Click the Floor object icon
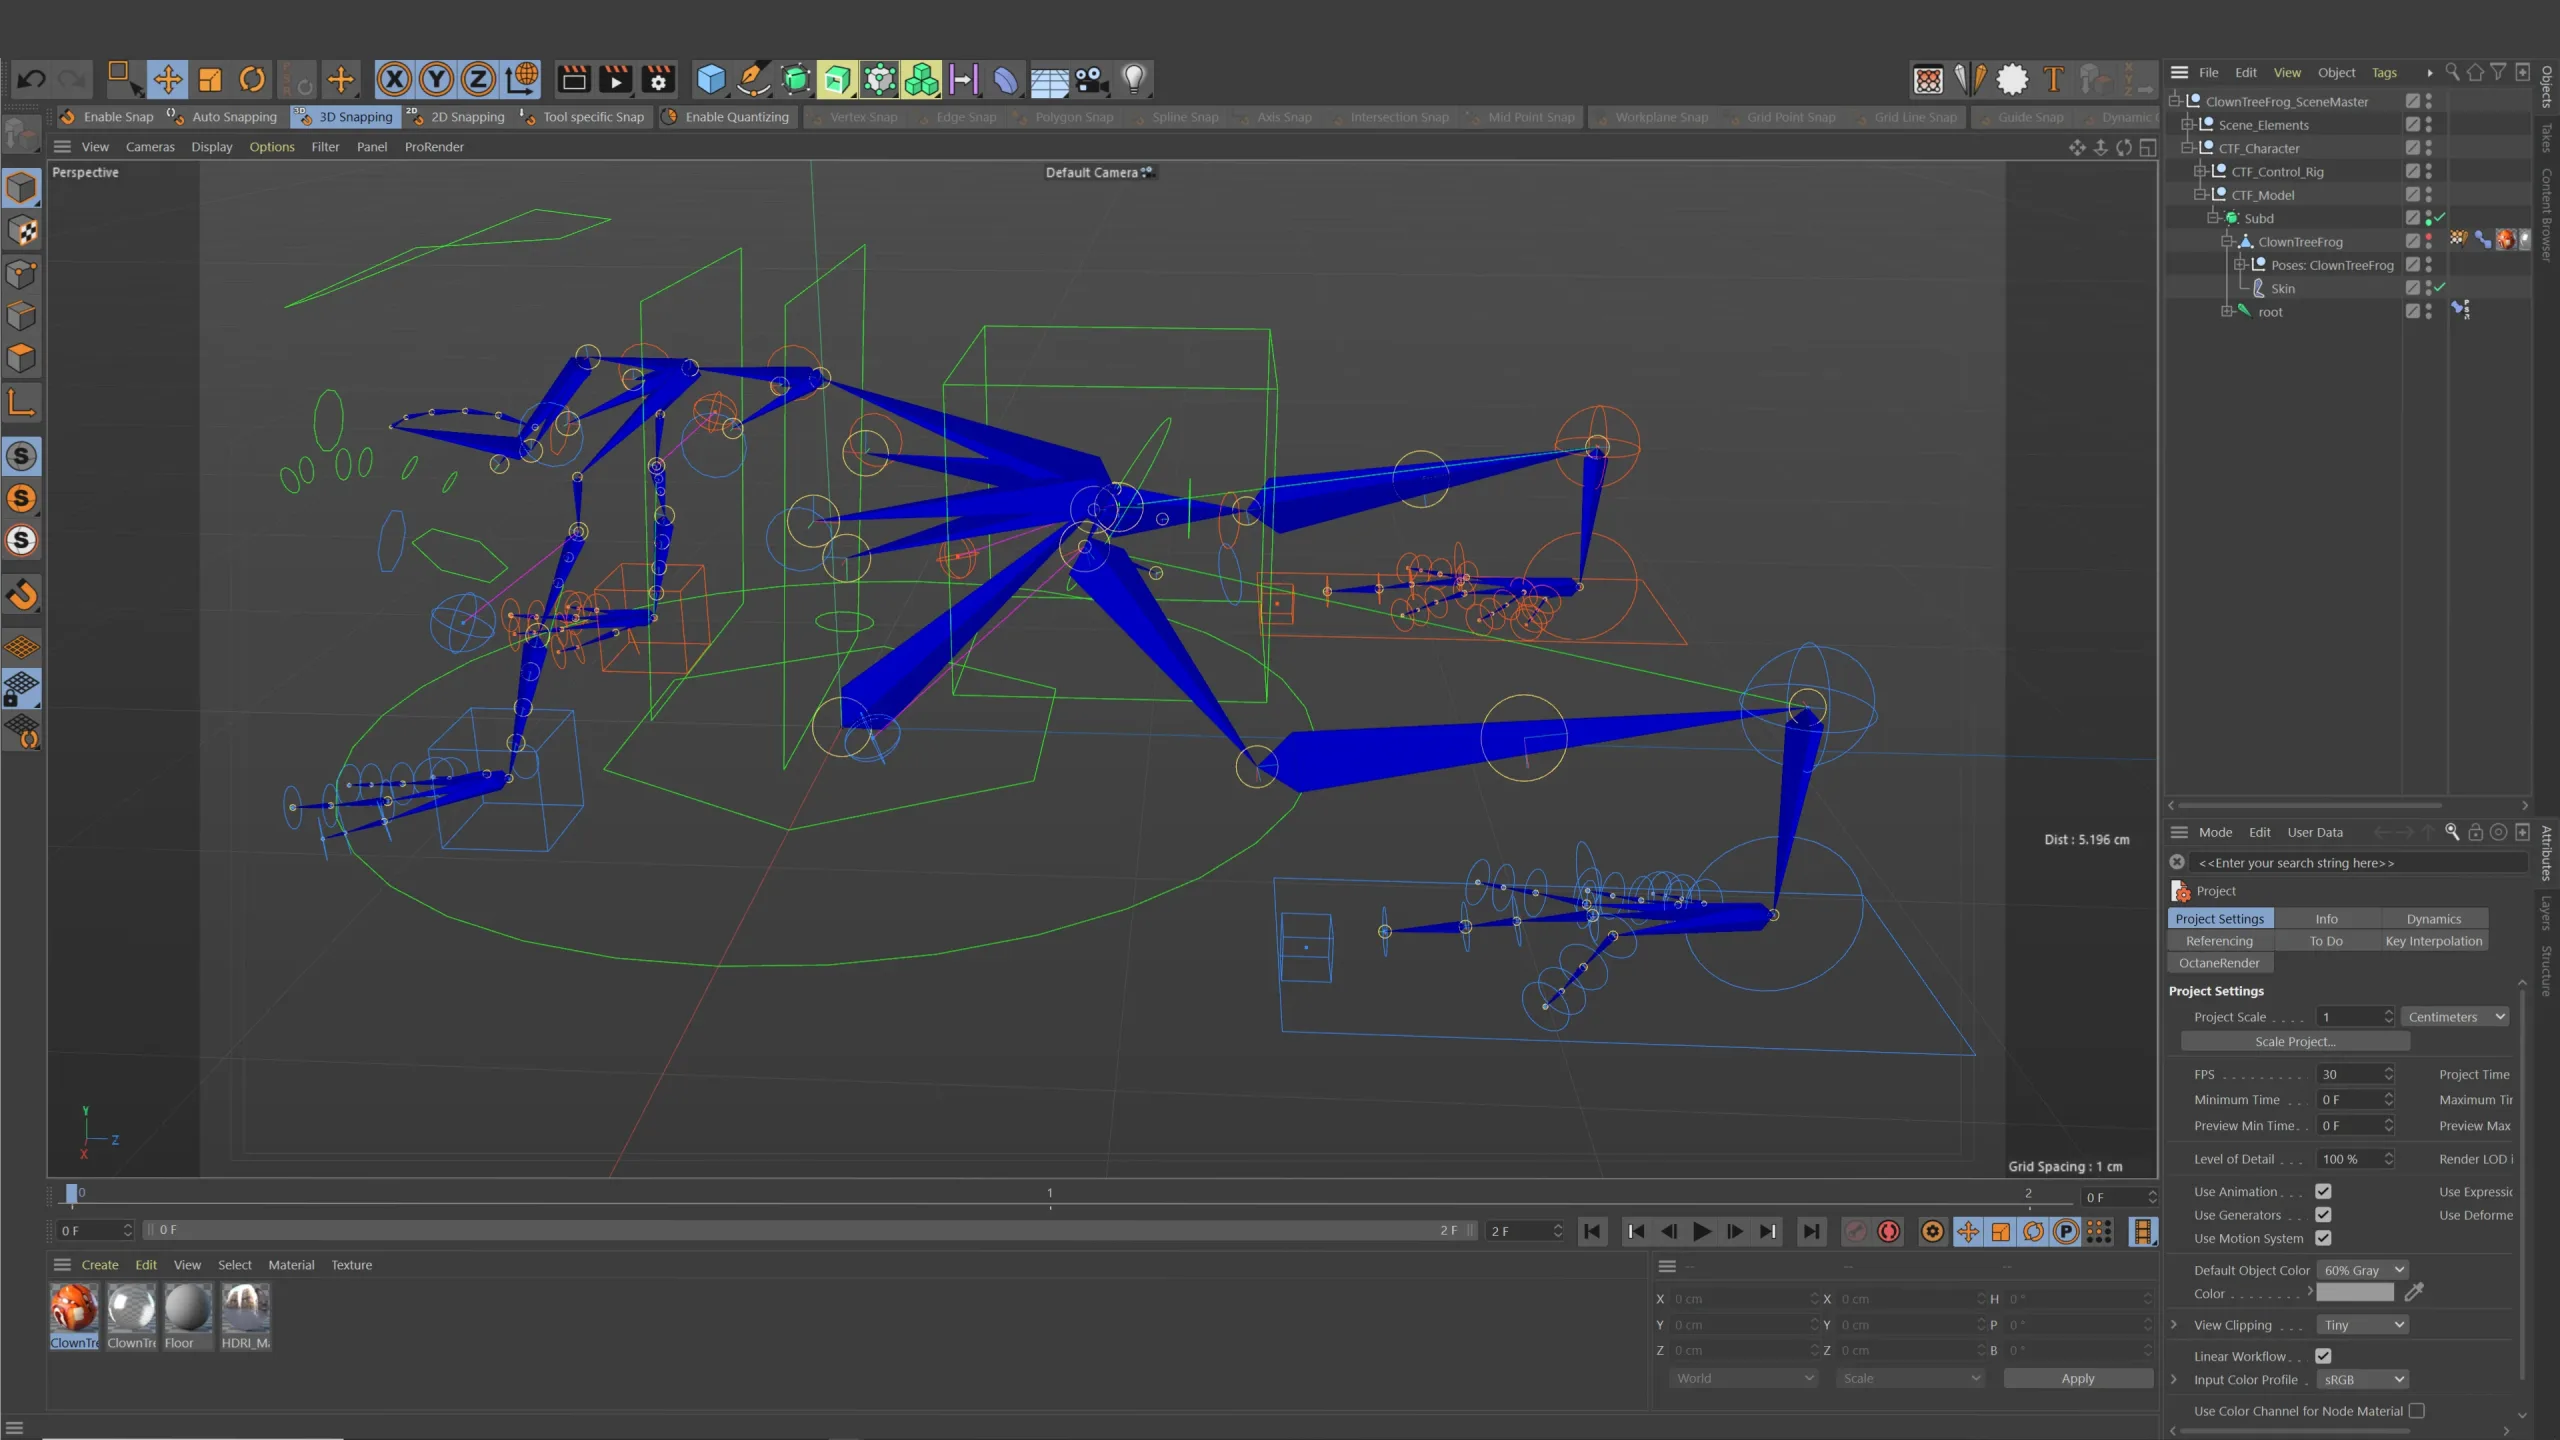This screenshot has height=1440, width=2560. (1049, 79)
